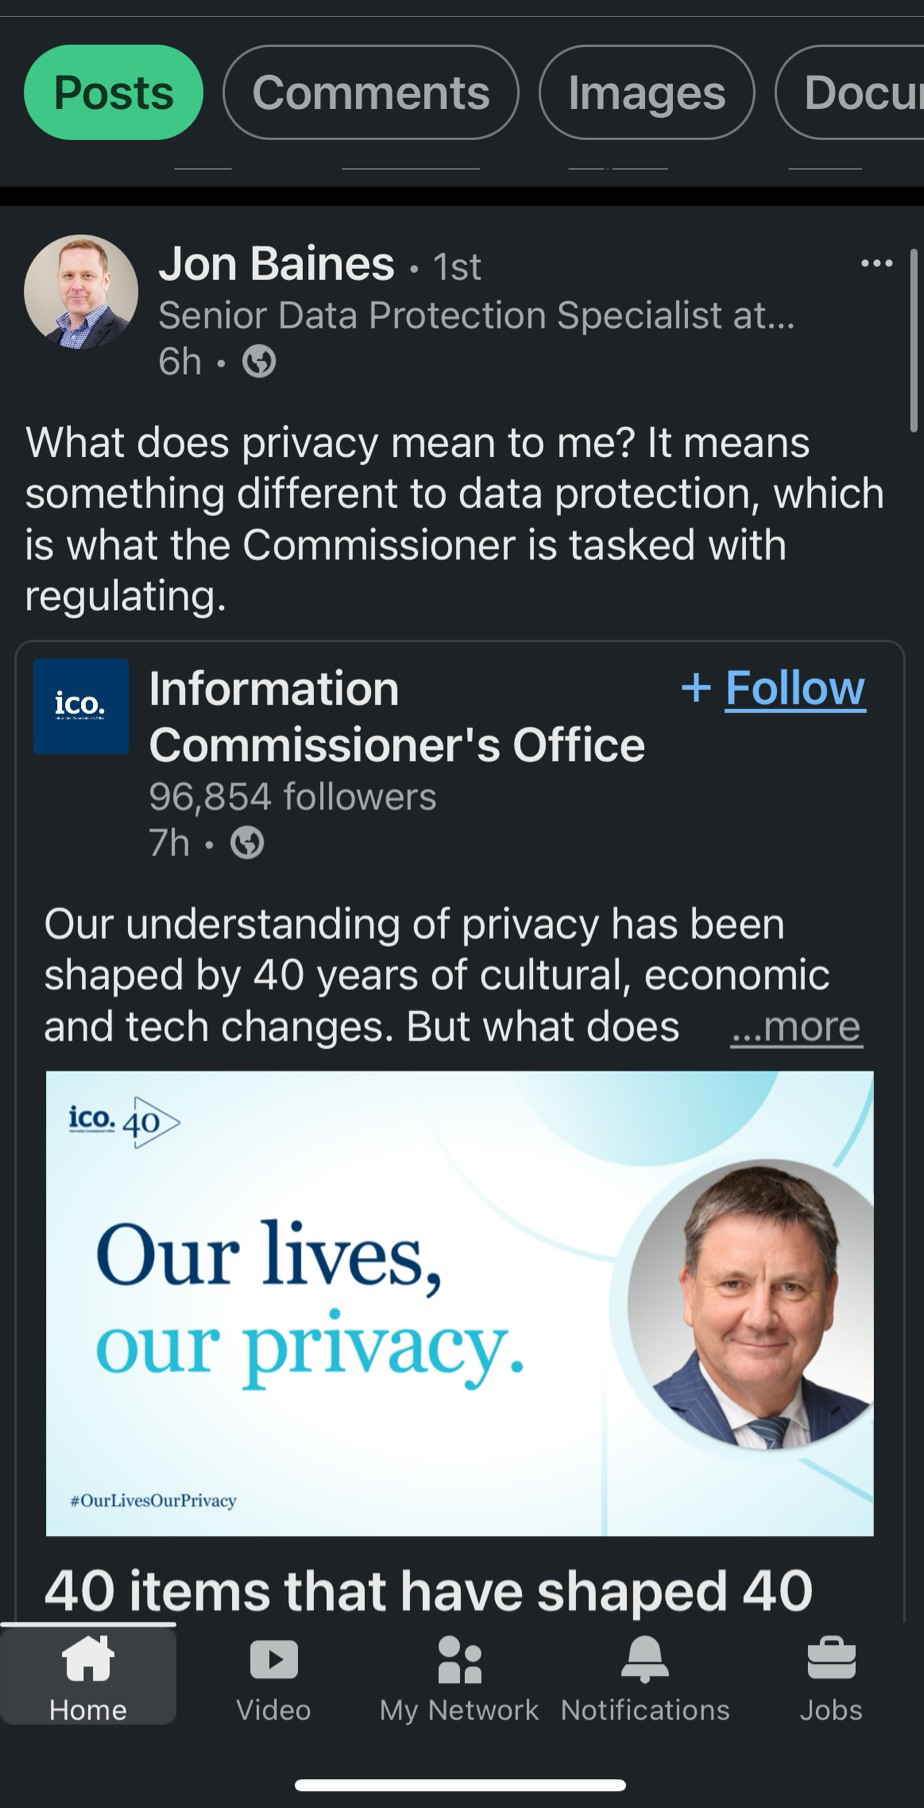Tap Jon Baines's profile photo
Viewport: 924px width, 1808px height.
tap(81, 292)
